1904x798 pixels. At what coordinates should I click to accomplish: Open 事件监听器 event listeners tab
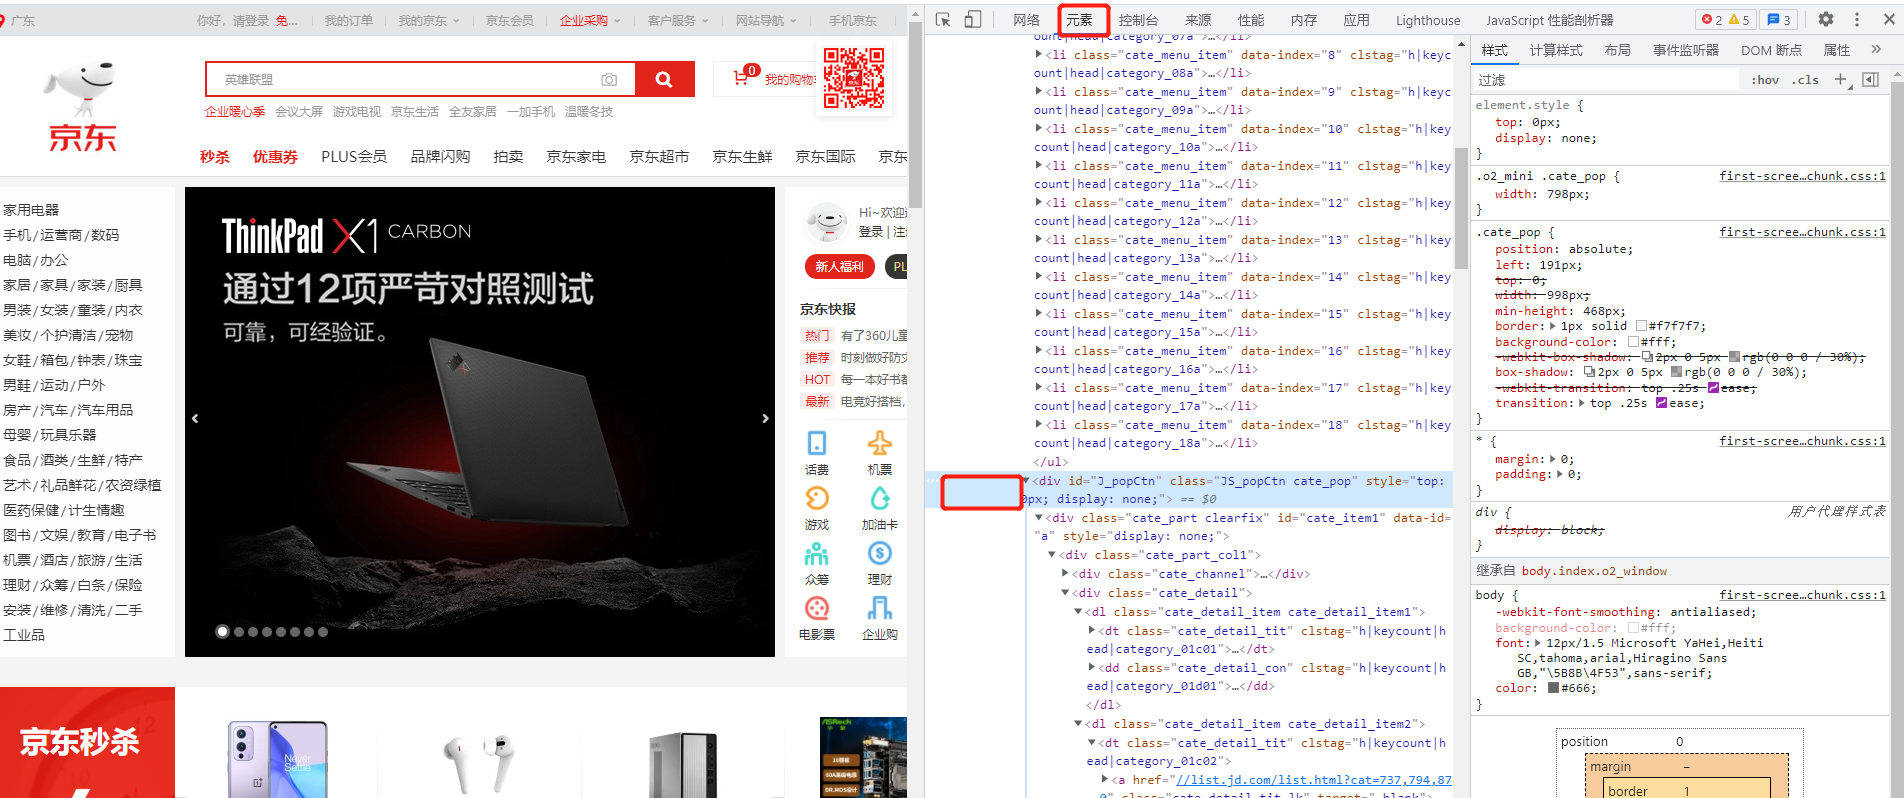point(1686,50)
